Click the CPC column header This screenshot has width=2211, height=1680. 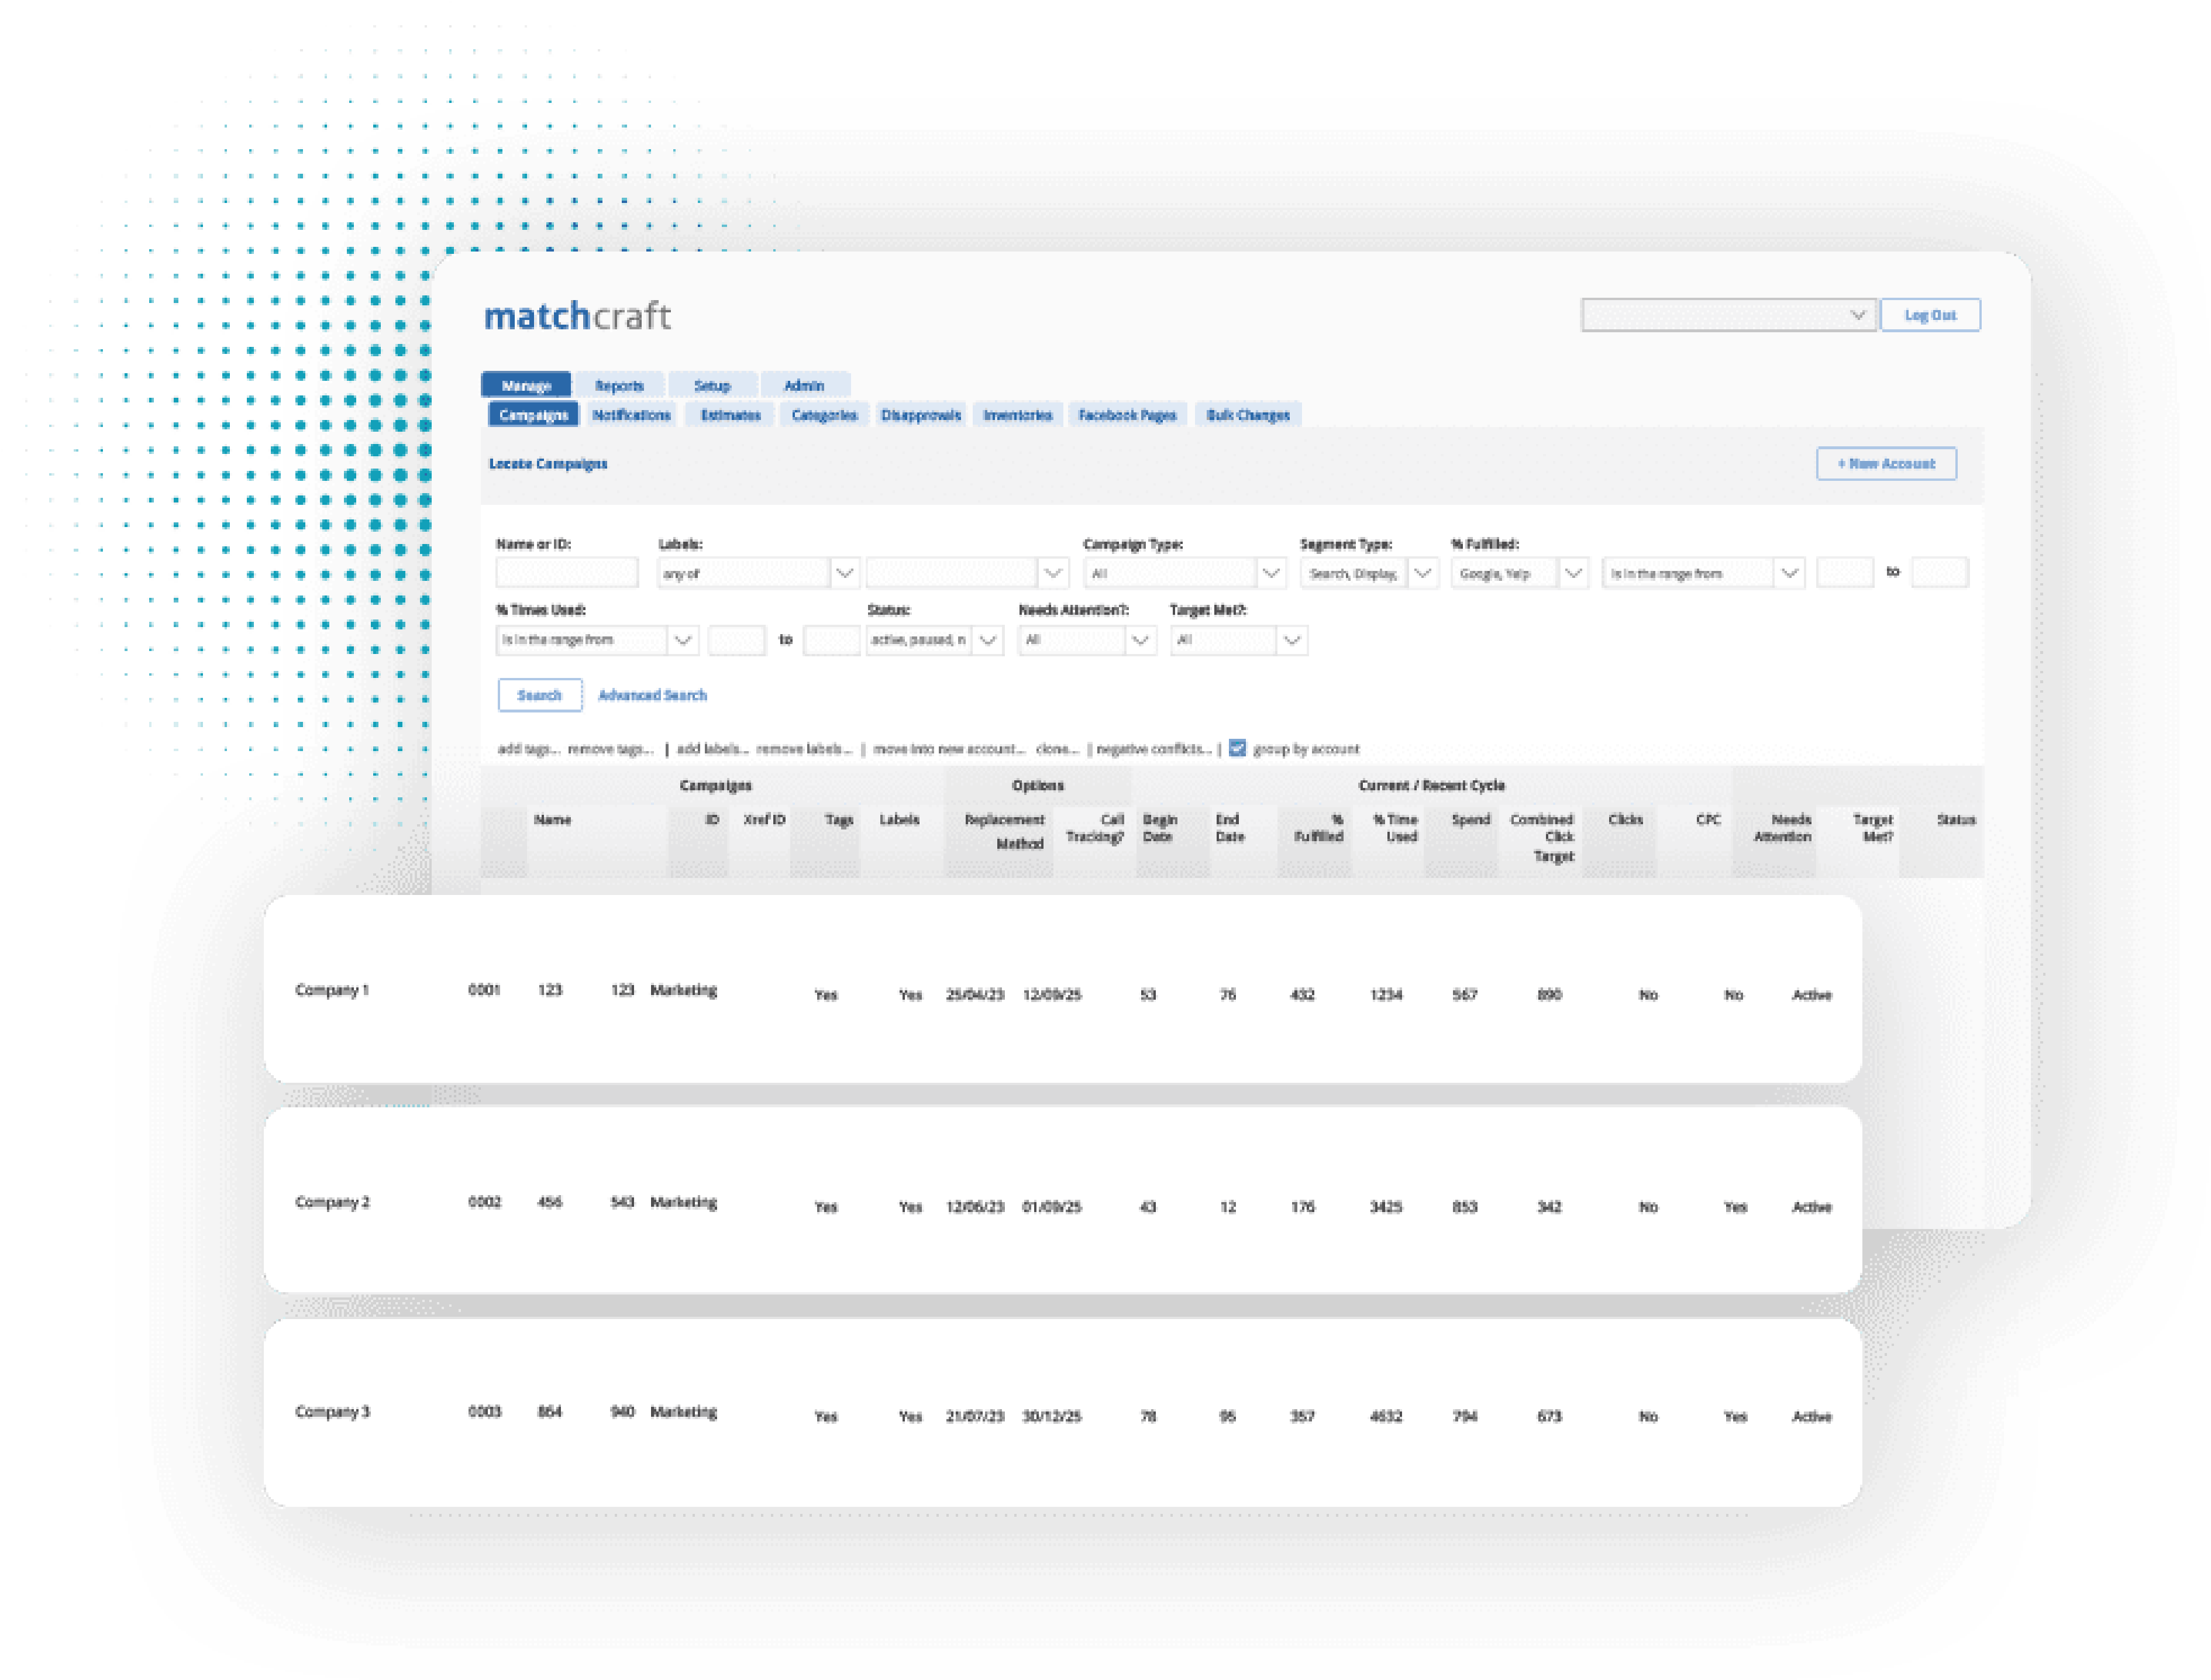pyautogui.click(x=1708, y=820)
